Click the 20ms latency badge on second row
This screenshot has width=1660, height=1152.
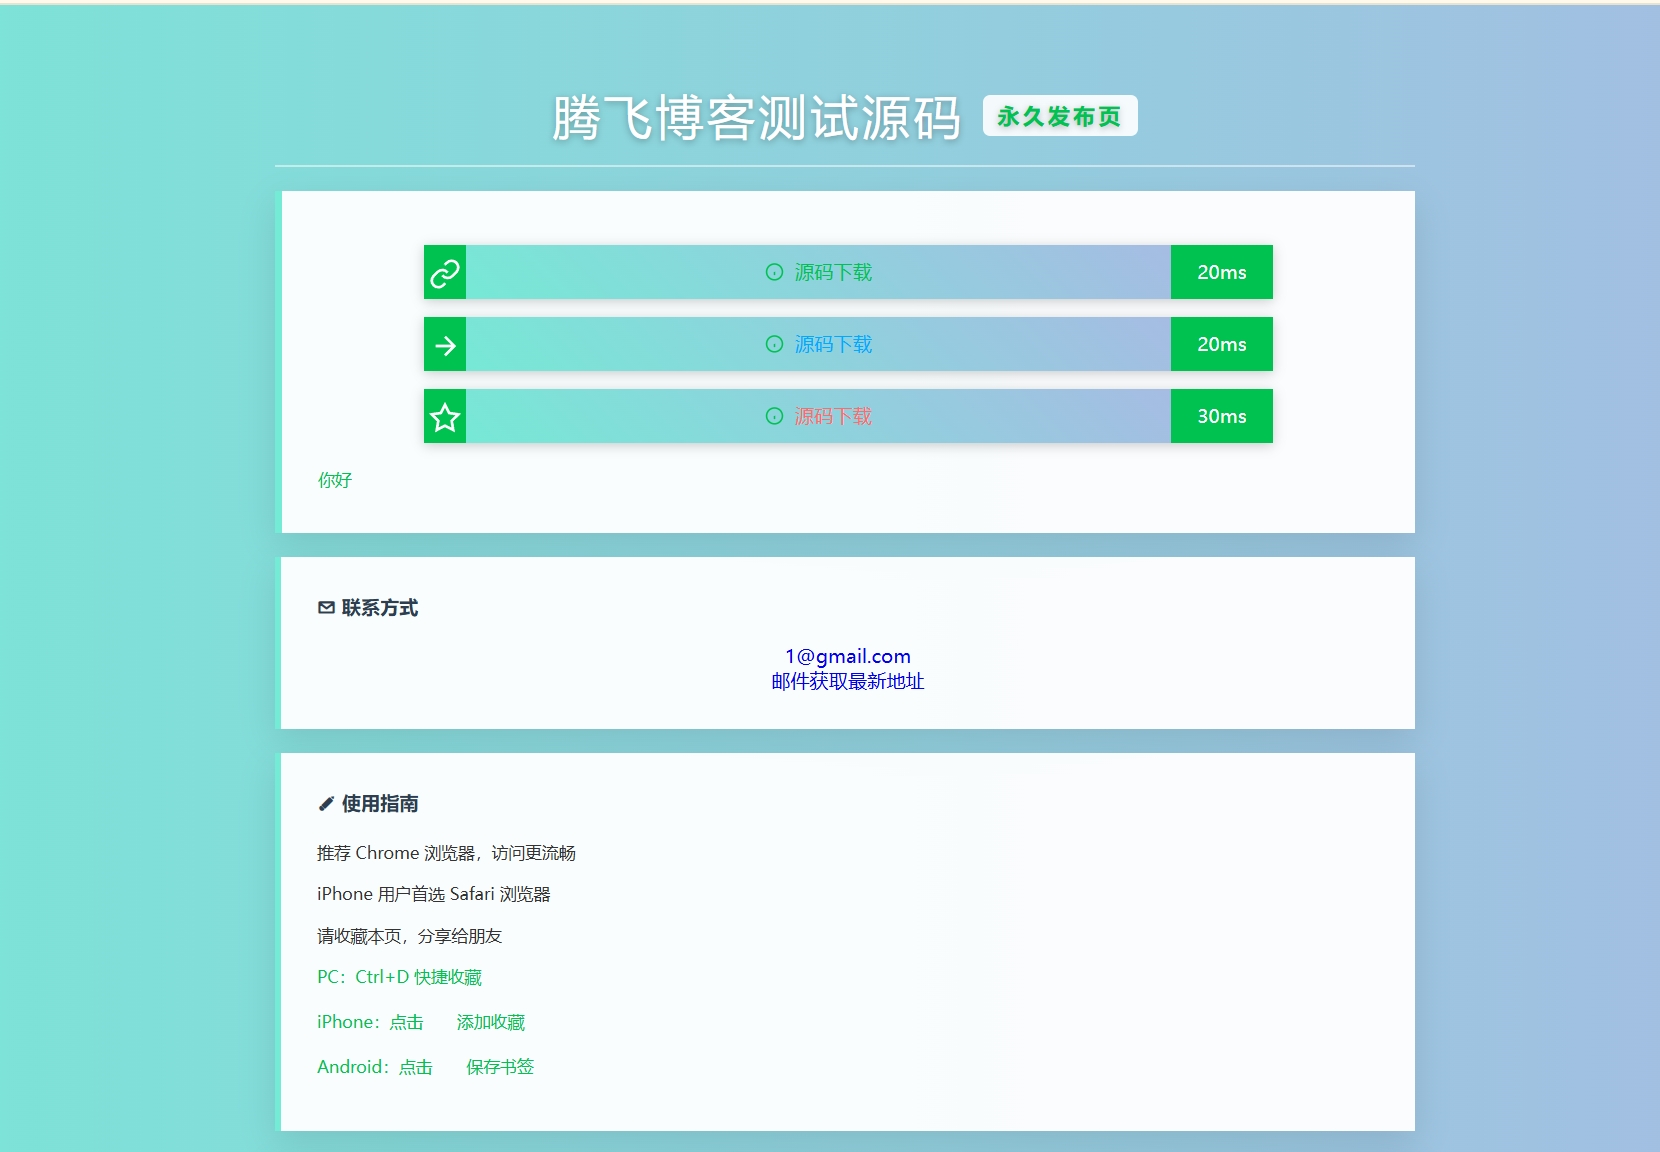click(x=1222, y=344)
